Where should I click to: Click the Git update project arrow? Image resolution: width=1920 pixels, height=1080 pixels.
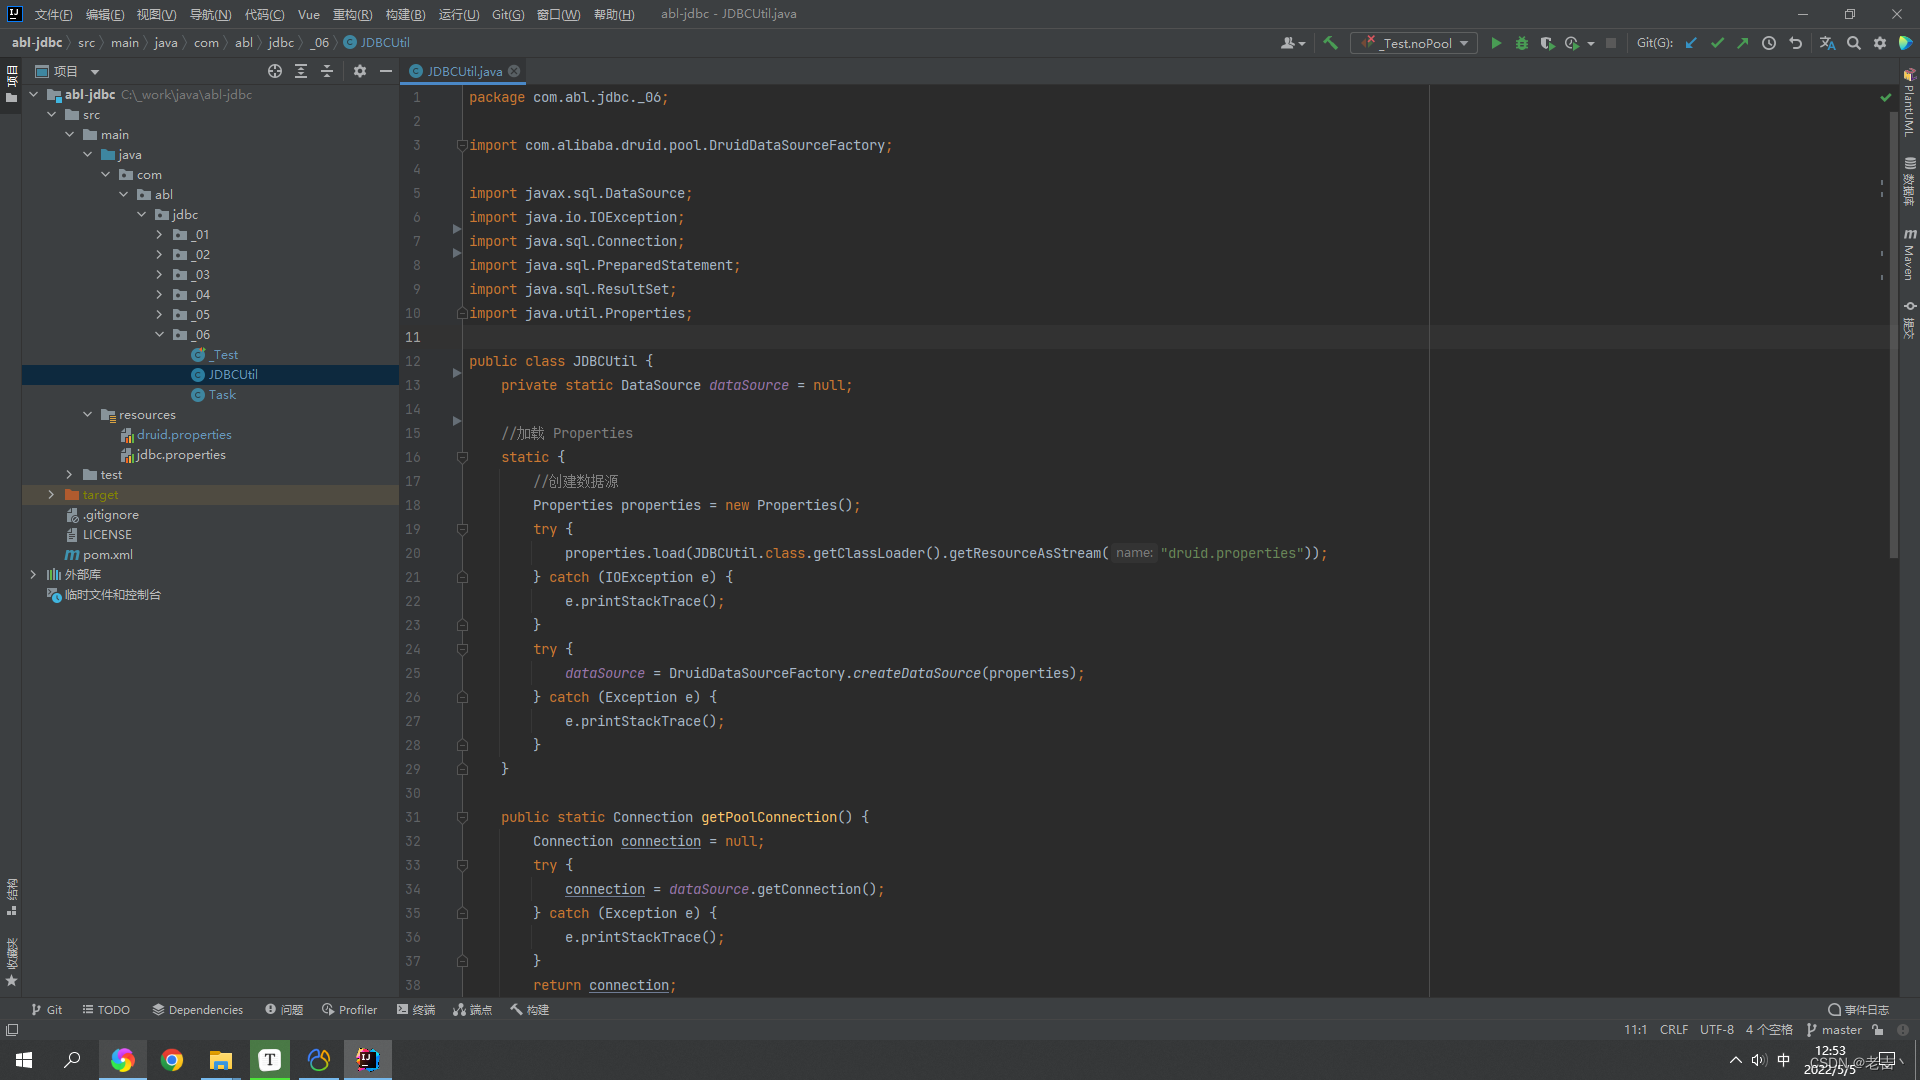(x=1691, y=43)
